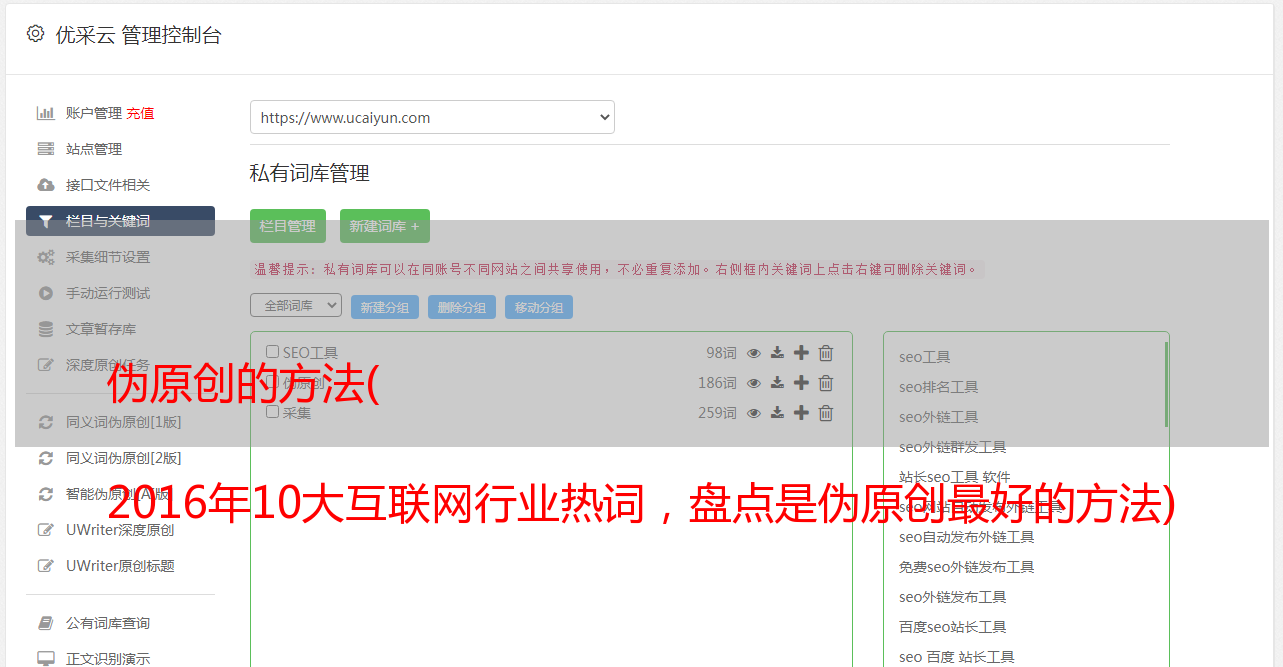Open 采集细节设置 in the sidebar
The height and width of the screenshot is (667, 1283).
[108, 257]
